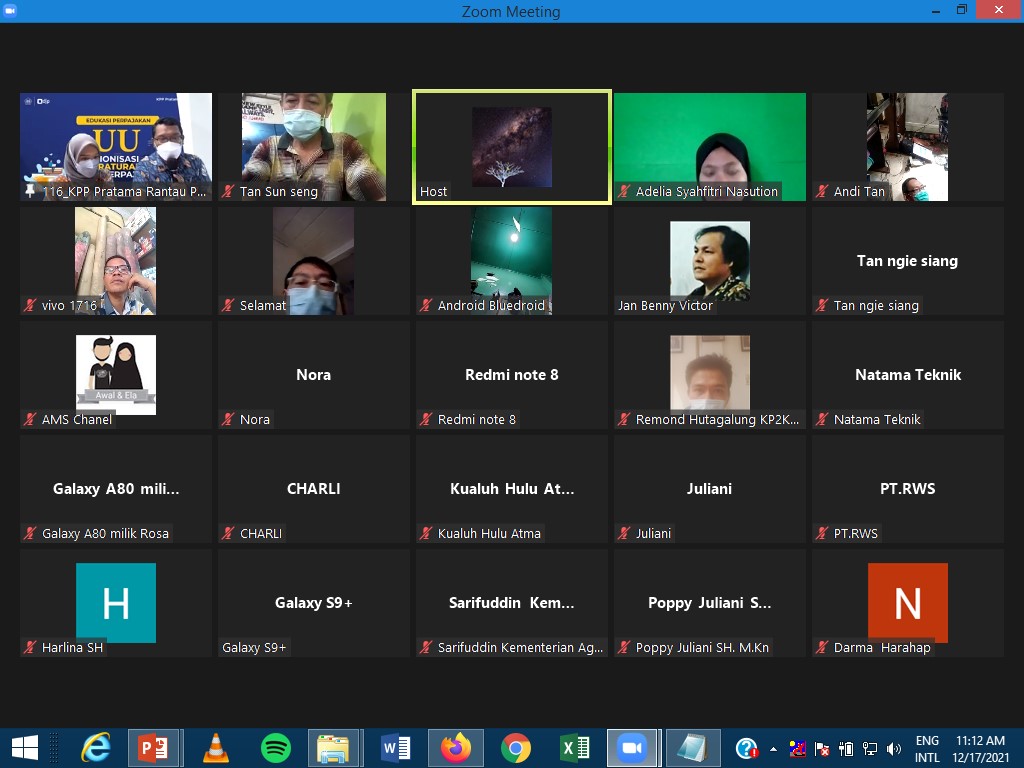
Task: Open the Windows Start menu
Action: pos(24,748)
